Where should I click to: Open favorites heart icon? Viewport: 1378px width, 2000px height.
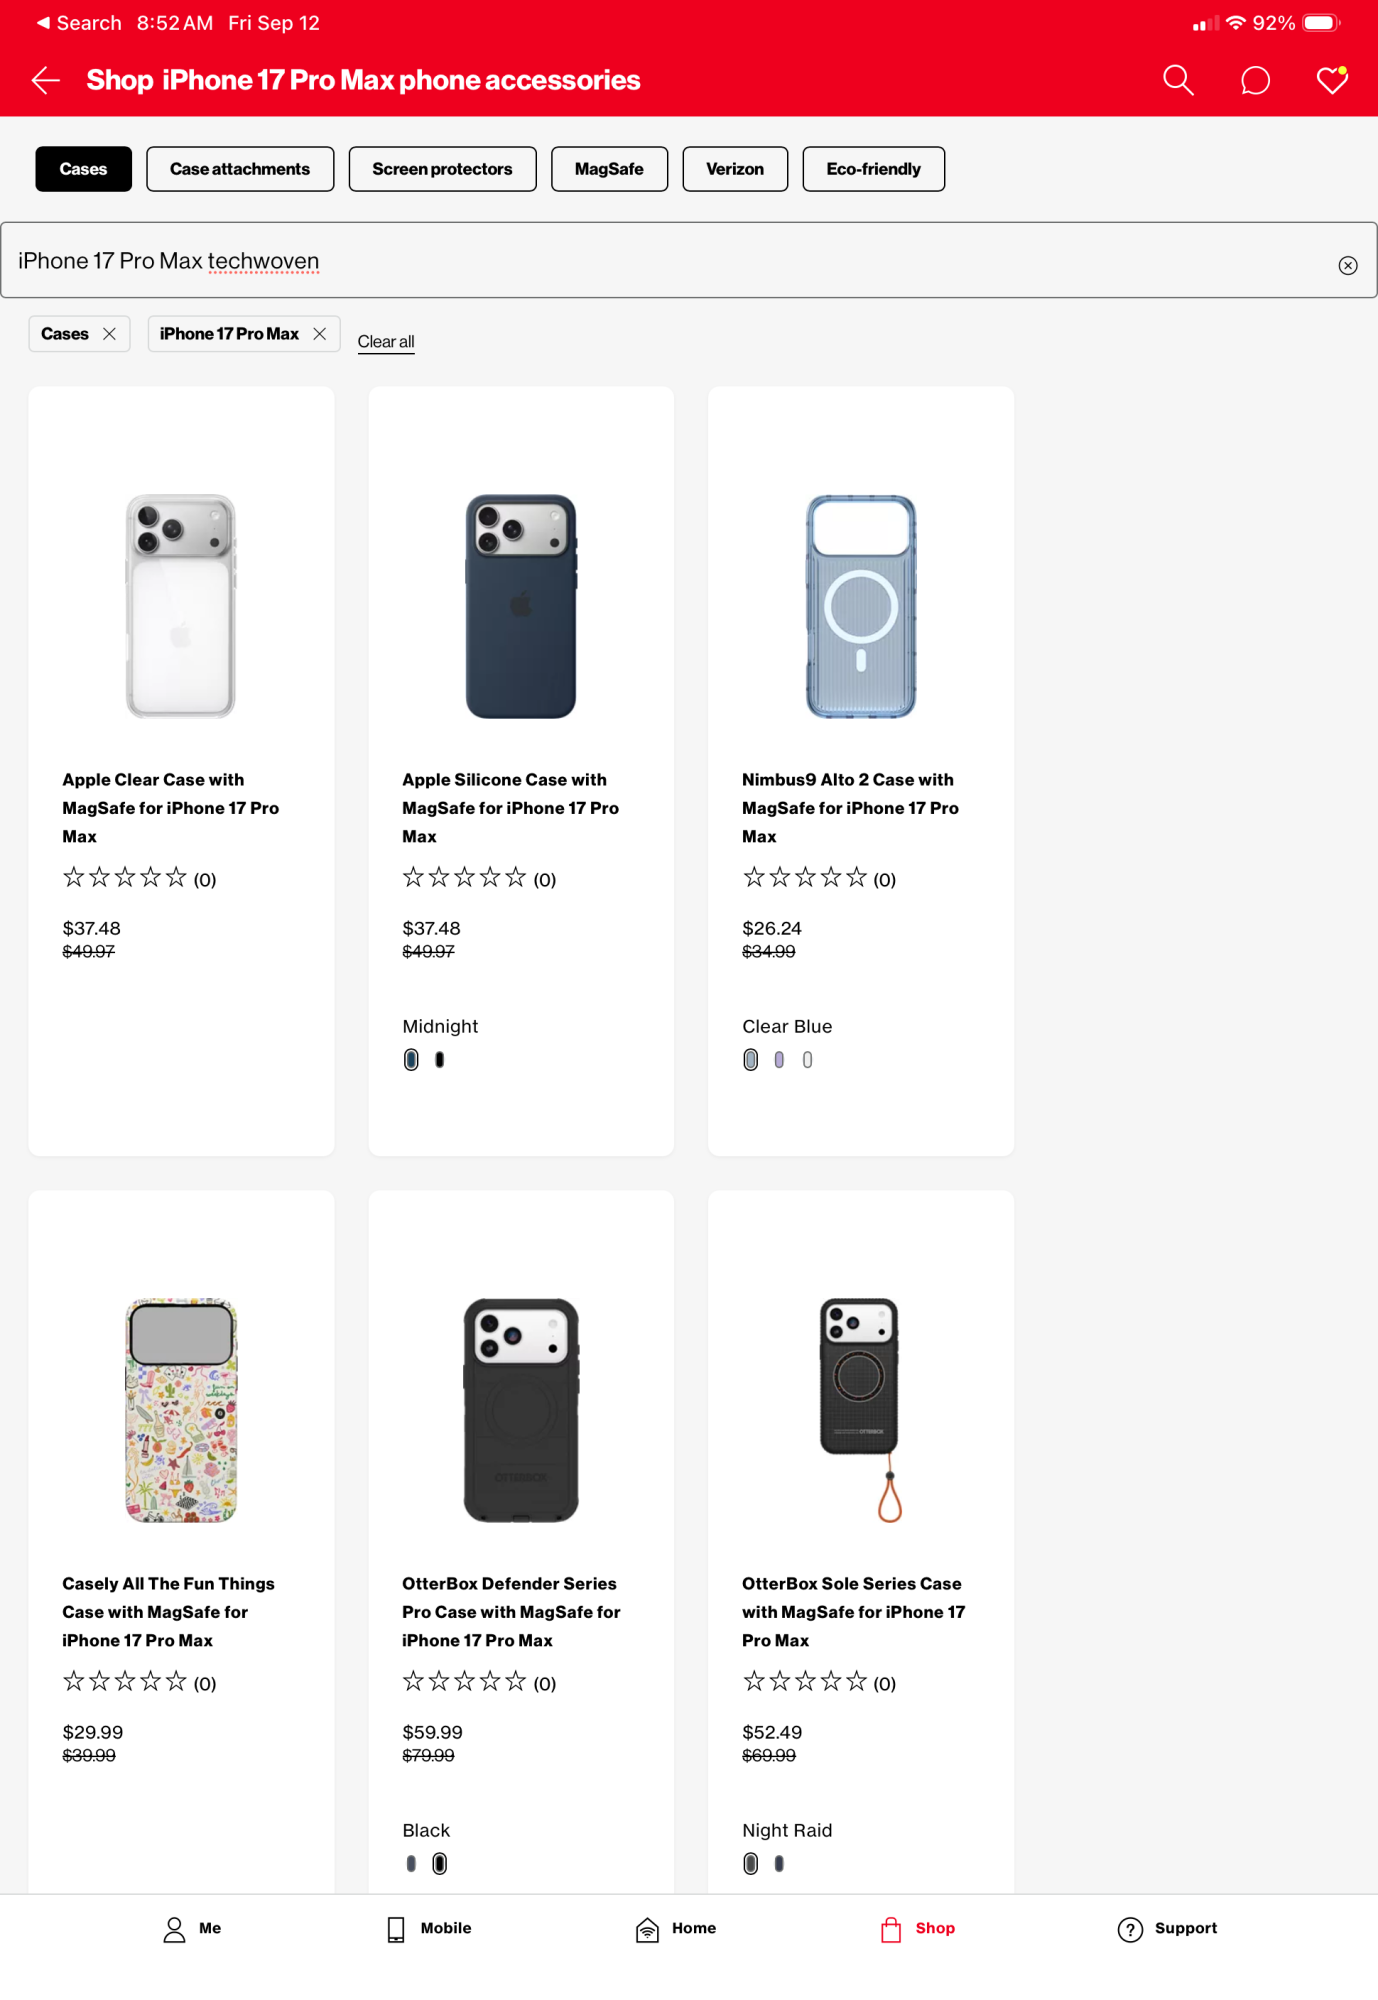tap(1331, 81)
